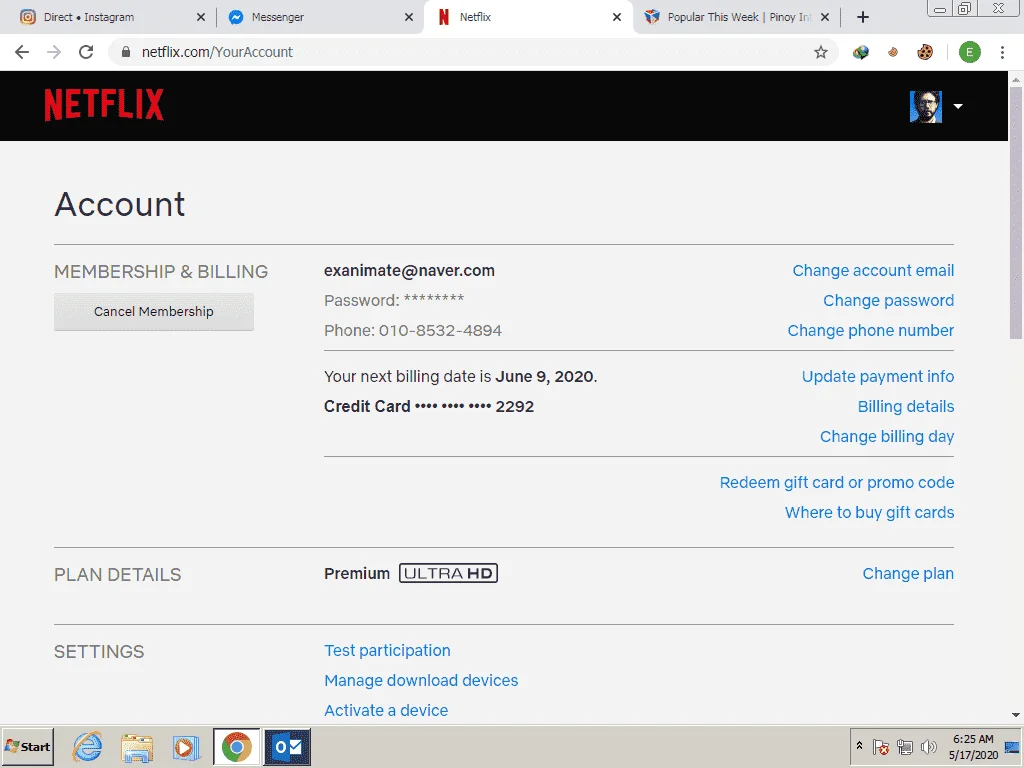Screen dimensions: 1024x768
Task: Open Change password link
Action: [x=888, y=300]
